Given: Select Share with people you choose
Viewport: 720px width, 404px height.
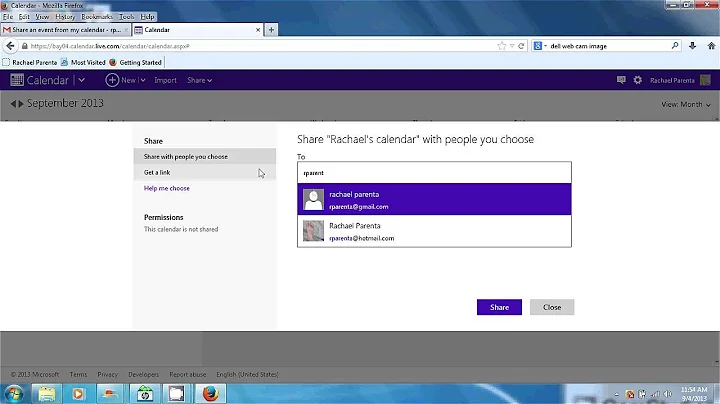Looking at the screenshot, I should (x=205, y=157).
